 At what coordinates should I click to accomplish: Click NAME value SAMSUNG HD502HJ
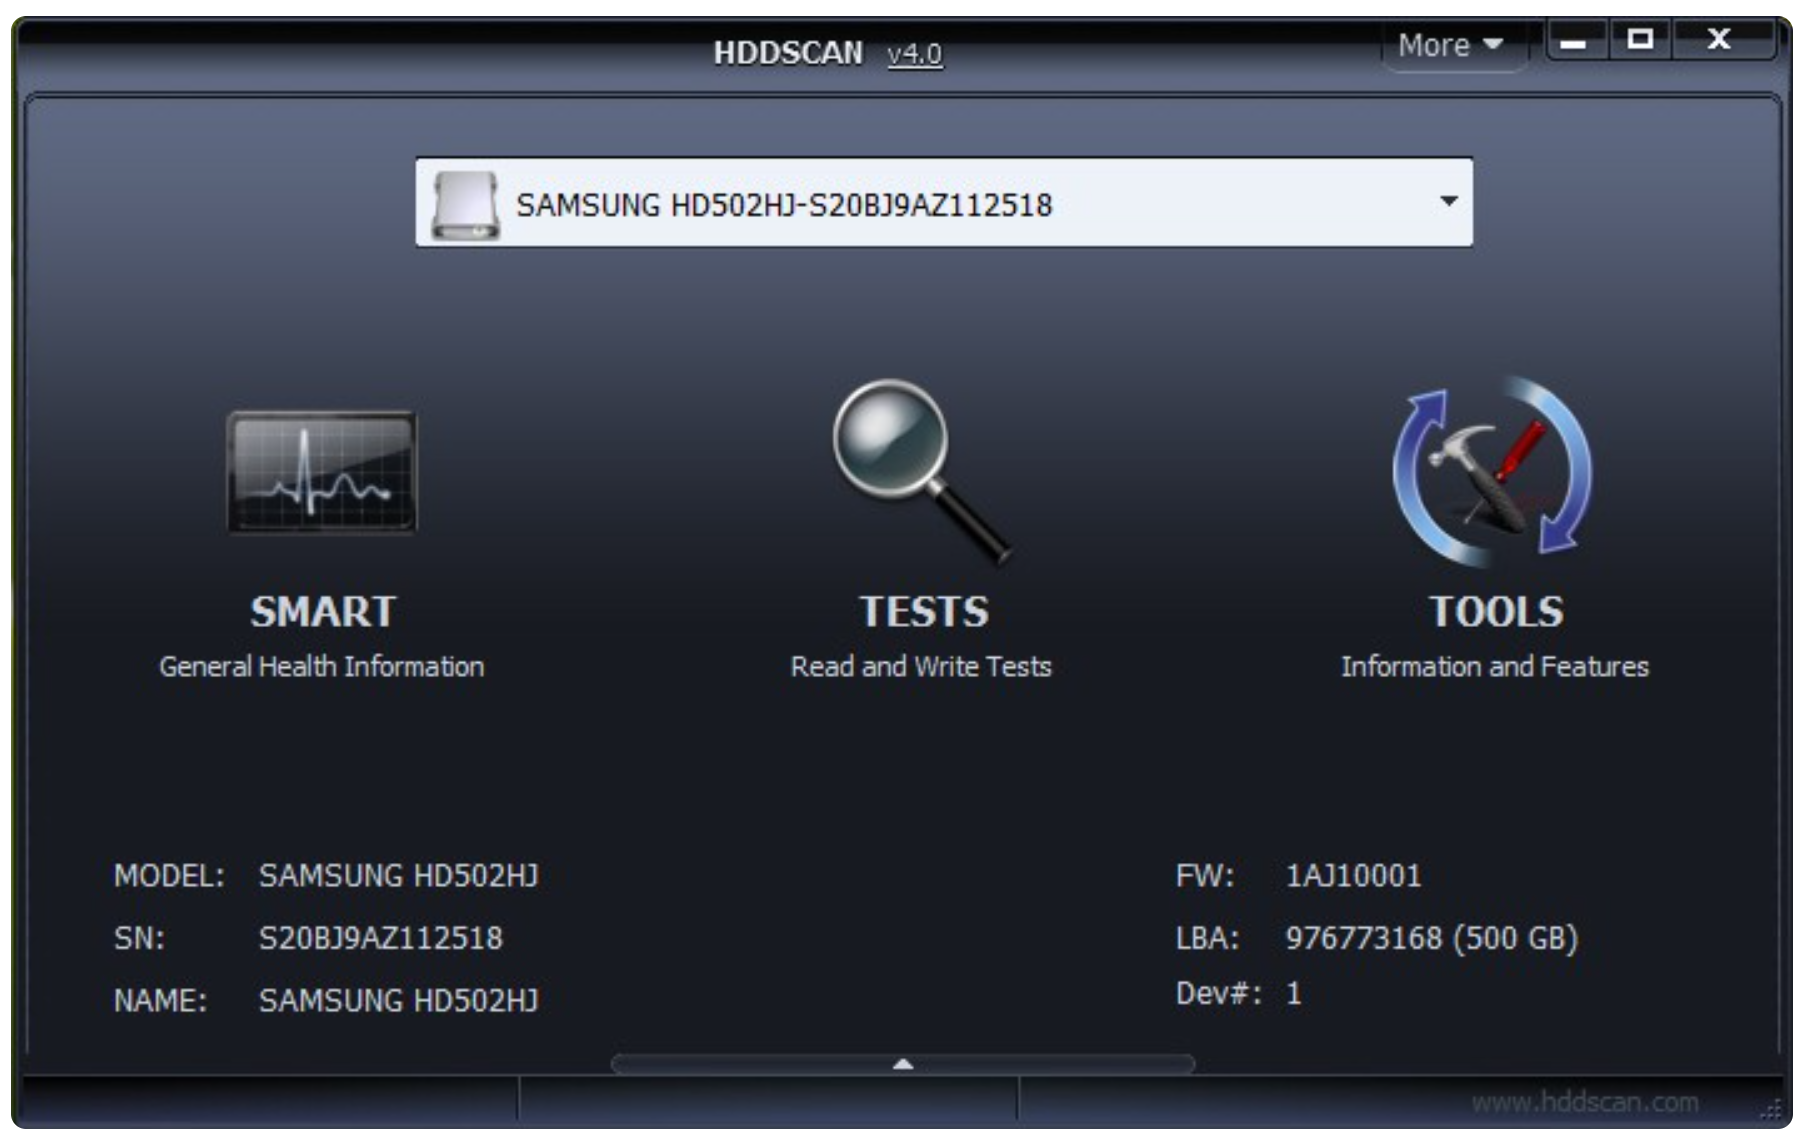pyautogui.click(x=398, y=1000)
